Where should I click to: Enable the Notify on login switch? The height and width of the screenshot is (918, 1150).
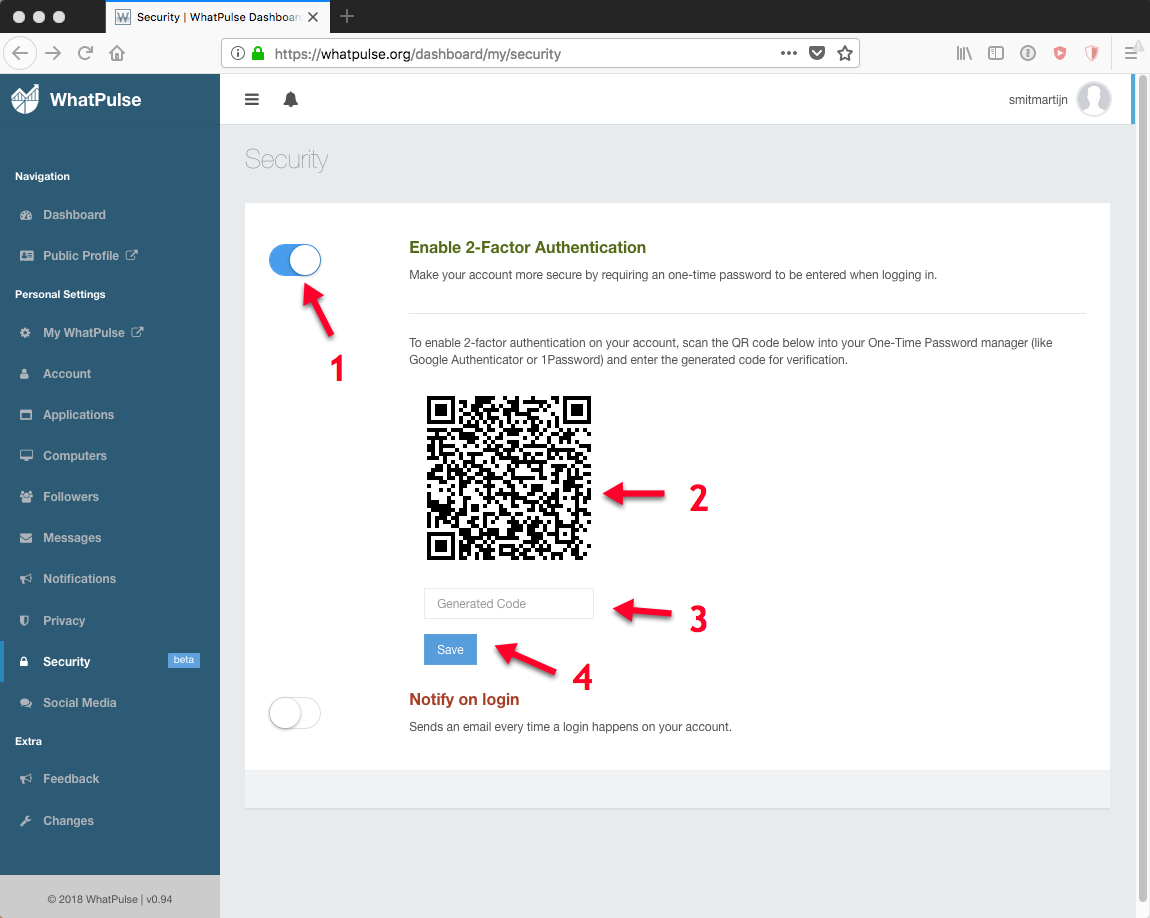(295, 713)
